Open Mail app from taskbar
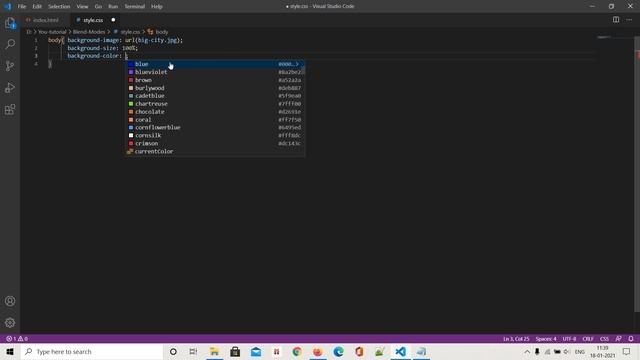Viewport: 640px width, 360px height. [x=256, y=351]
